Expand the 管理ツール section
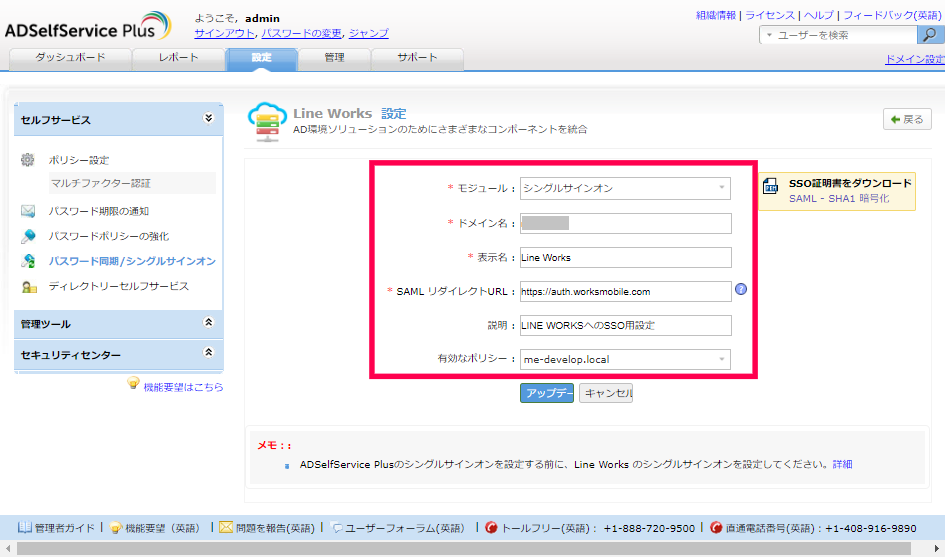Viewport: 945px width, 557px height. 208,323
